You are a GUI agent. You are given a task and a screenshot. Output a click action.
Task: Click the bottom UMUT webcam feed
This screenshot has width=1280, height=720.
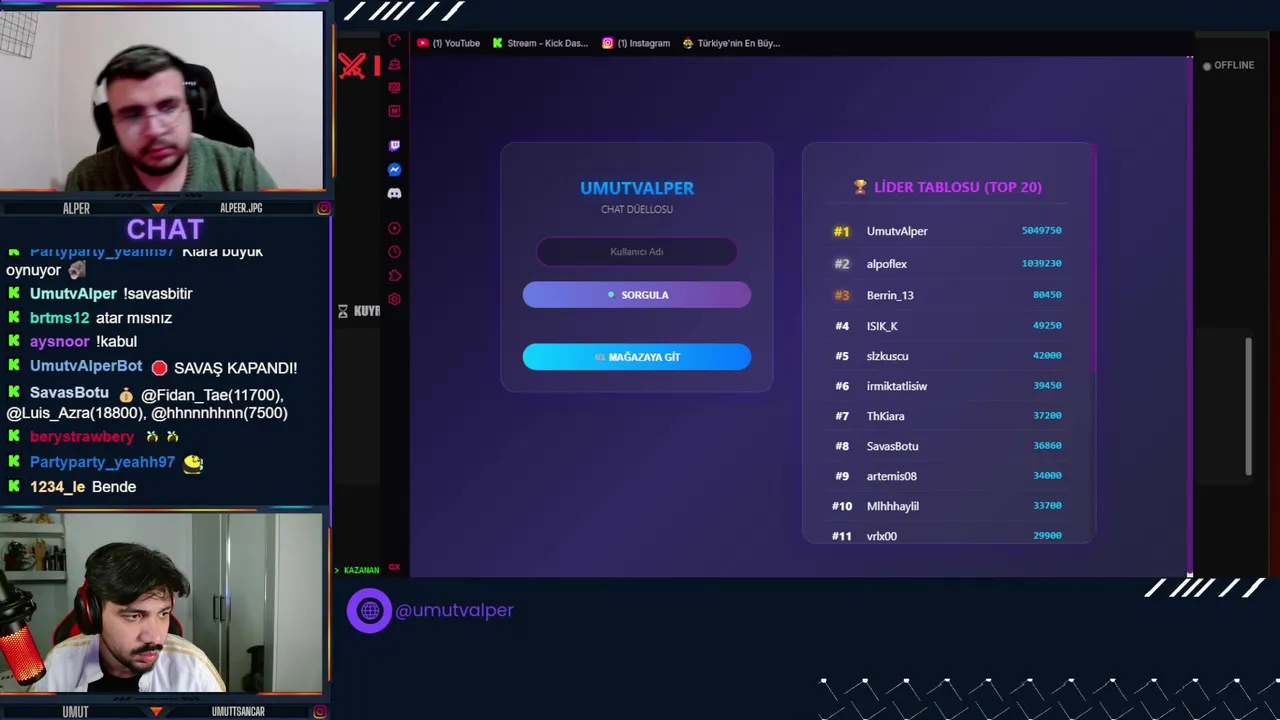[x=162, y=604]
